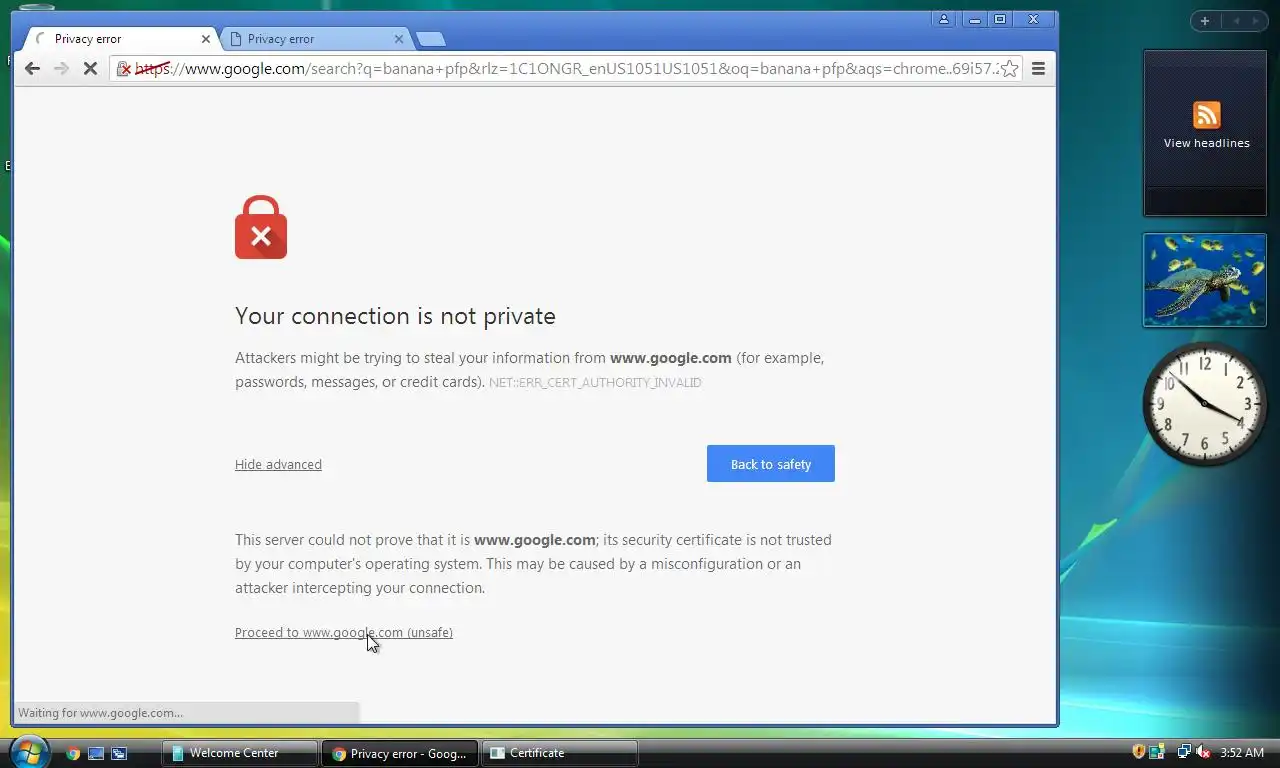This screenshot has height=768, width=1280.
Task: Click the muted volume tray icon
Action: (x=1203, y=752)
